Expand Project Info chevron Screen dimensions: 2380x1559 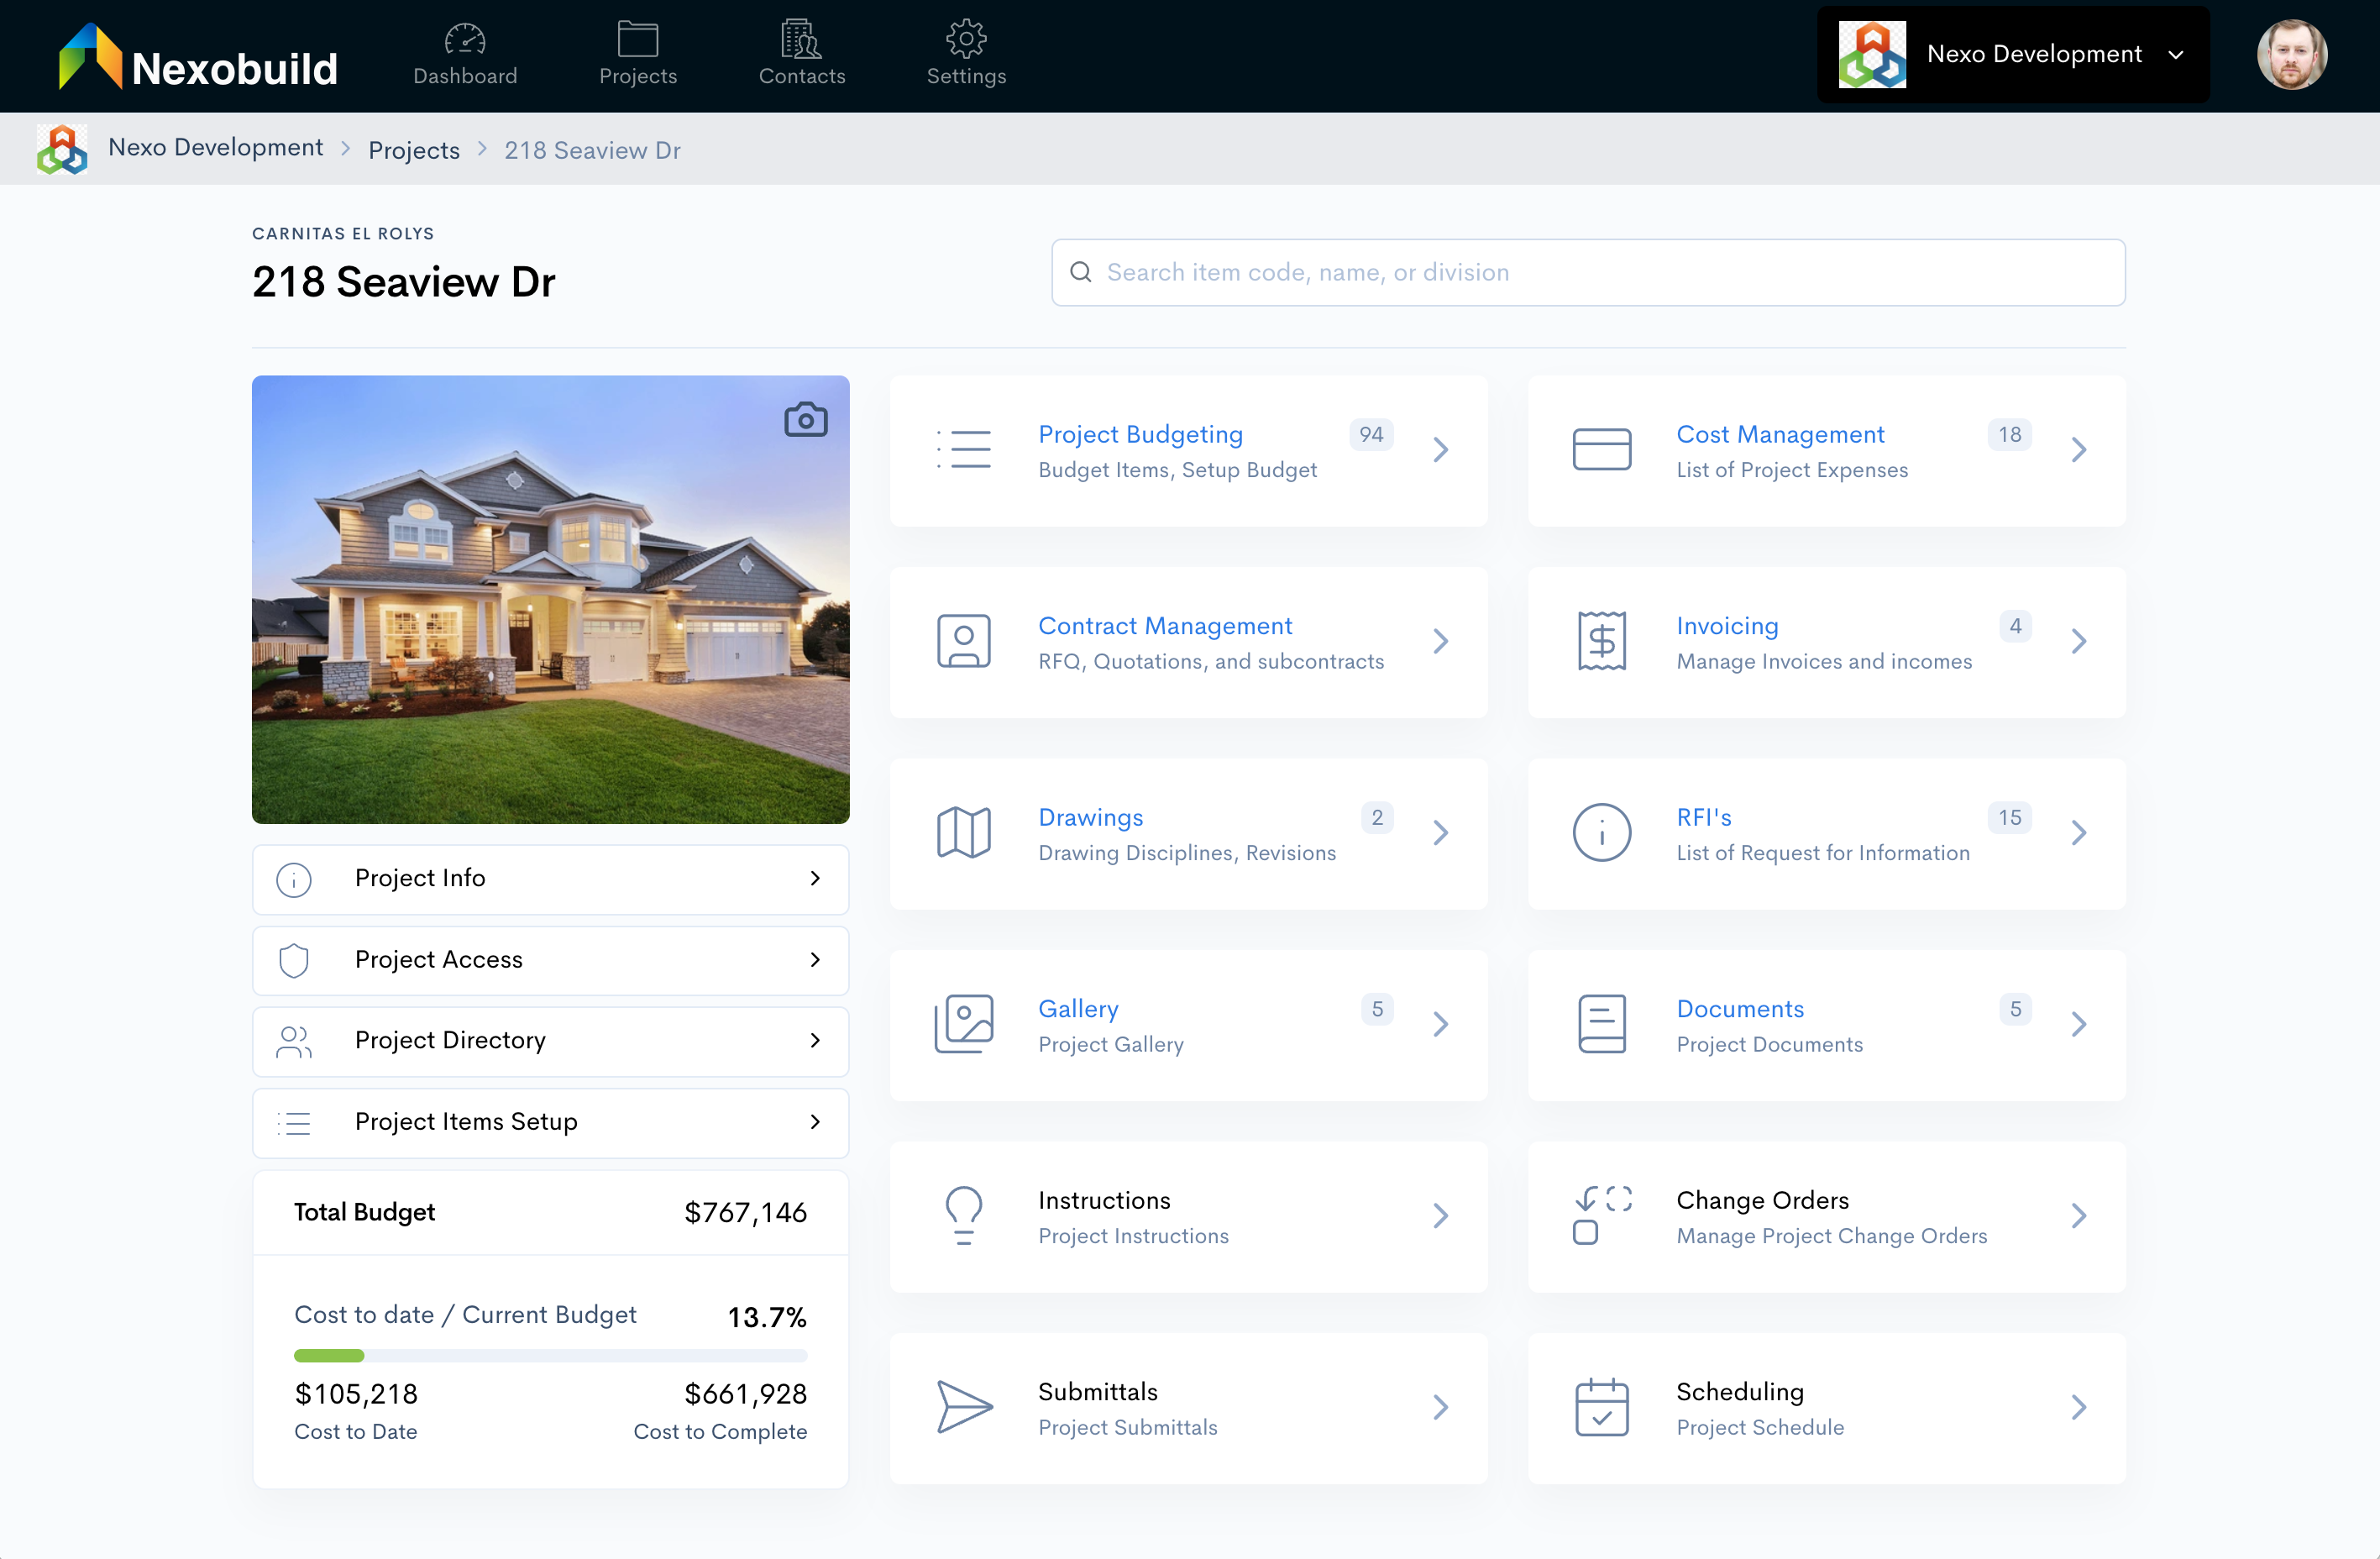tap(815, 878)
